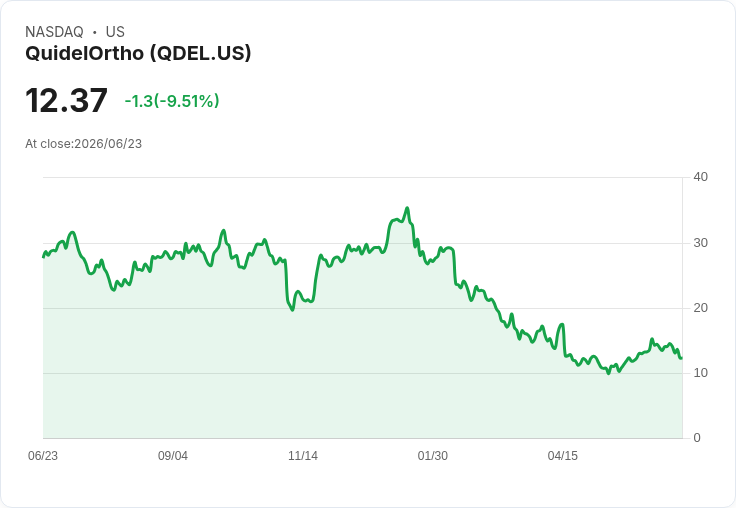Click the 12.37 current price value
Screen dimensions: 736x508
tap(66, 100)
